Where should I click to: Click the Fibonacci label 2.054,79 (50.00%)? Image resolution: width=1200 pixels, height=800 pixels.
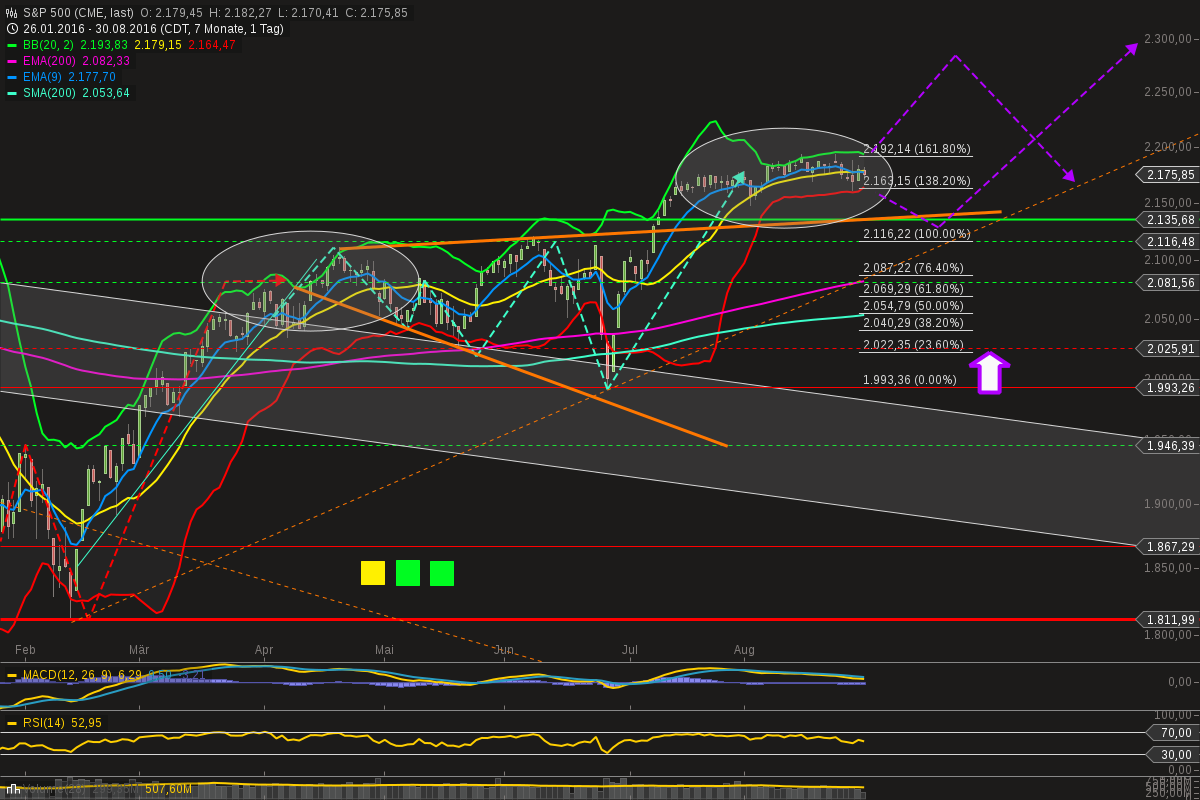[913, 306]
